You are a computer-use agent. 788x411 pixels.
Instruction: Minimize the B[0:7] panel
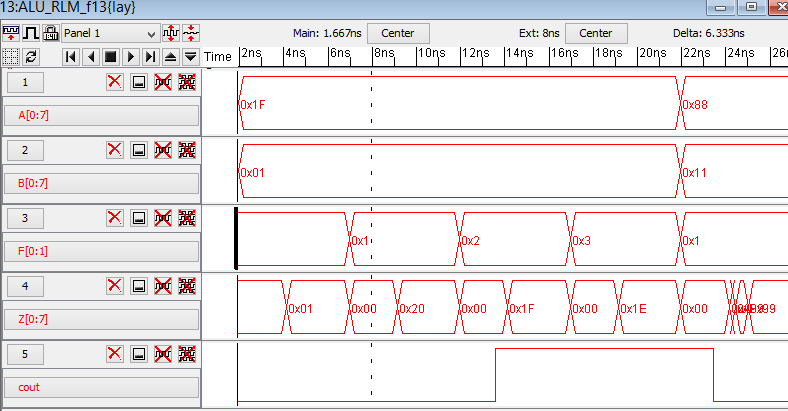[x=139, y=150]
